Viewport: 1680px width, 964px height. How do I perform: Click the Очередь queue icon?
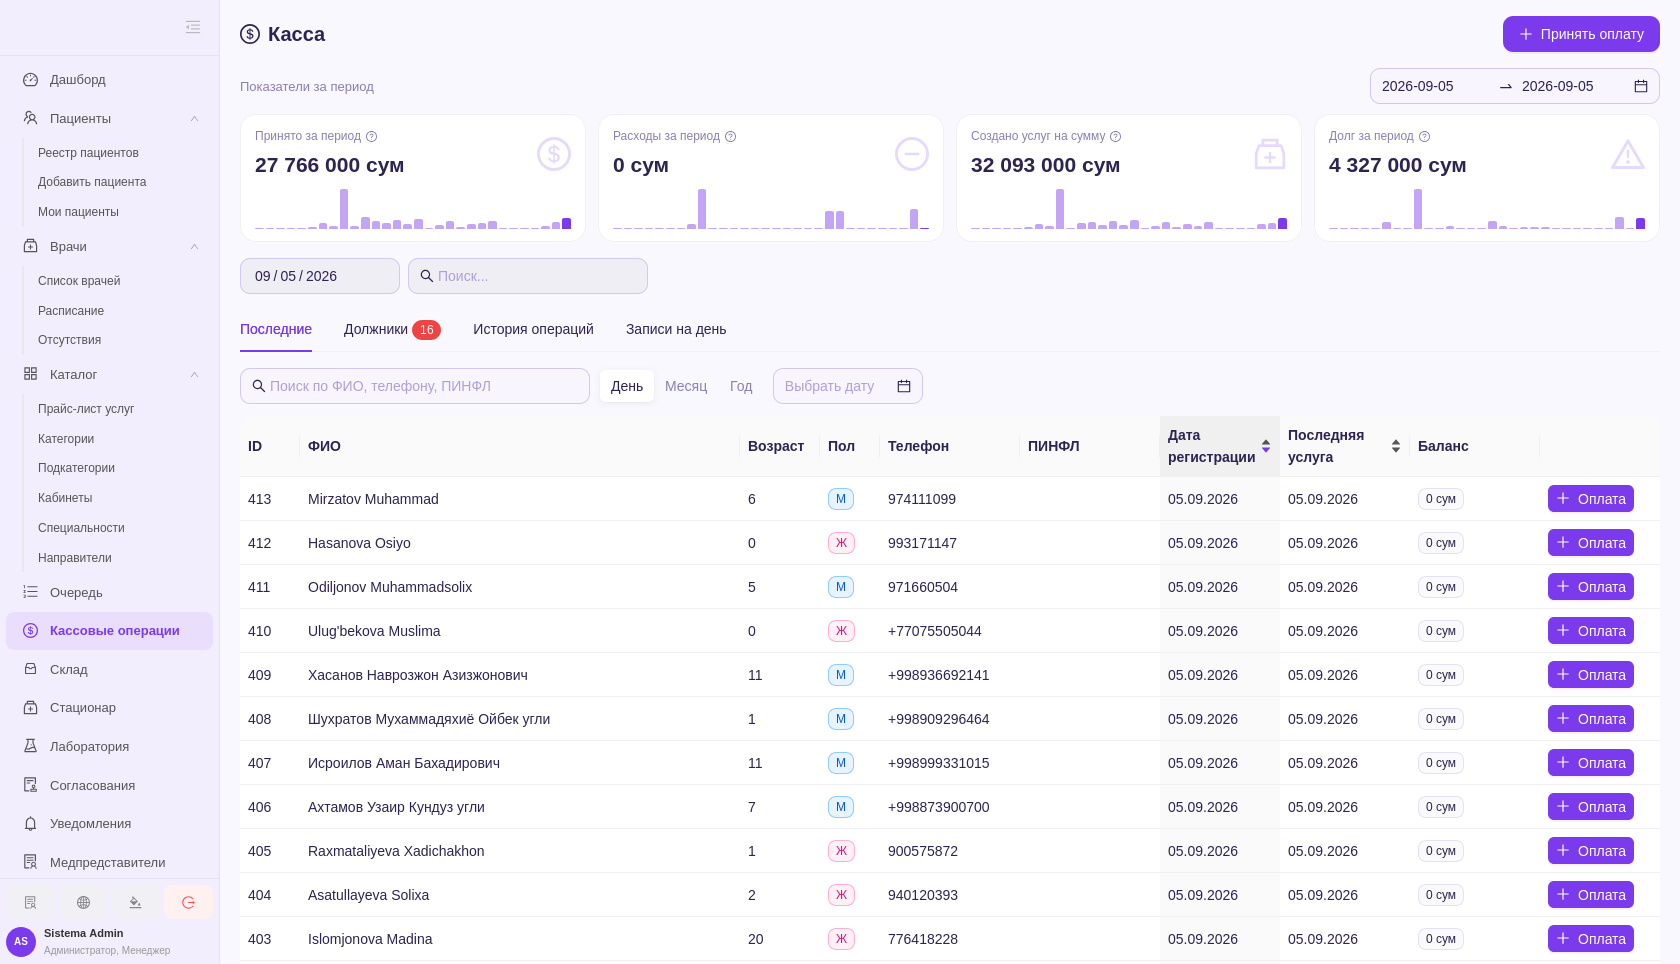(30, 592)
